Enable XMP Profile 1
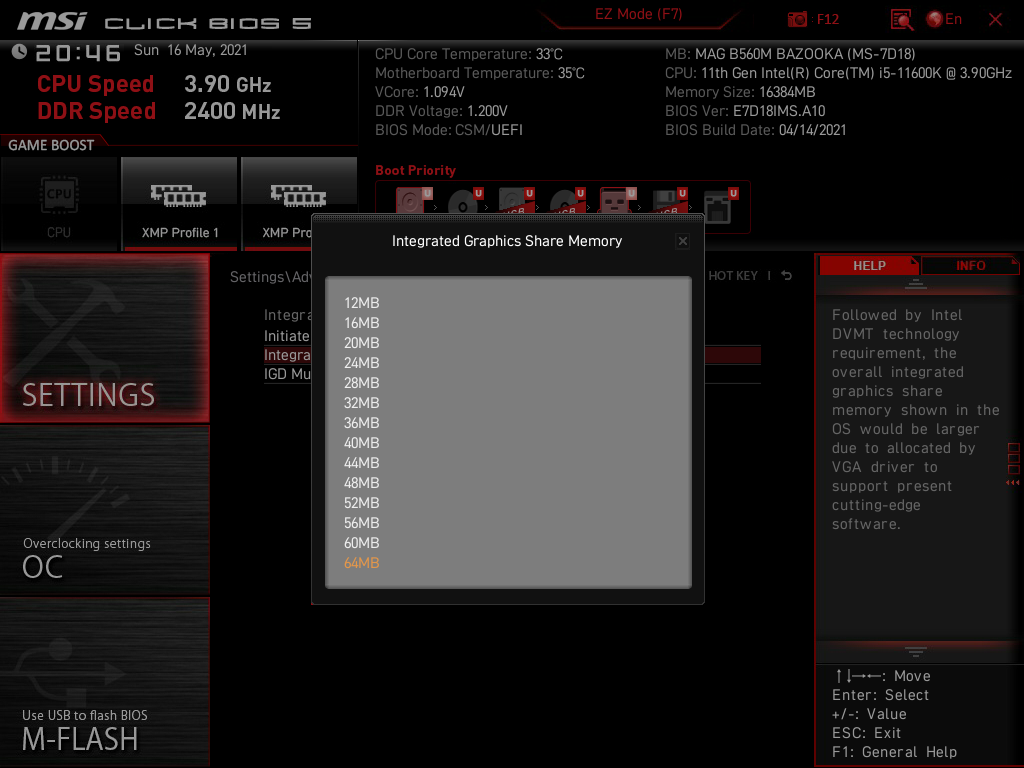This screenshot has width=1024, height=768. 180,204
